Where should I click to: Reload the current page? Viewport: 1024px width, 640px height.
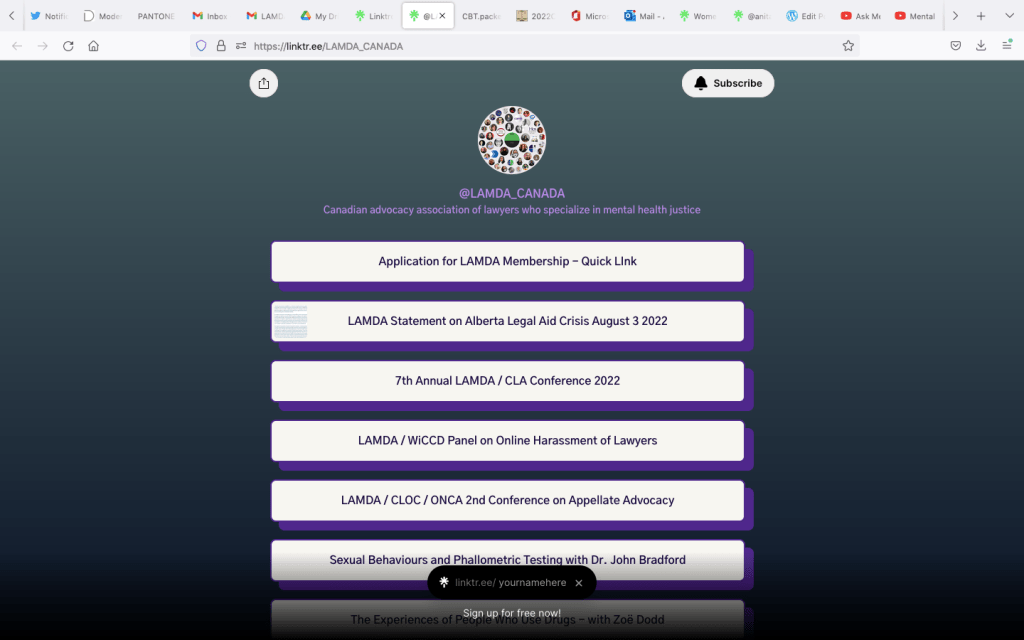pos(68,46)
